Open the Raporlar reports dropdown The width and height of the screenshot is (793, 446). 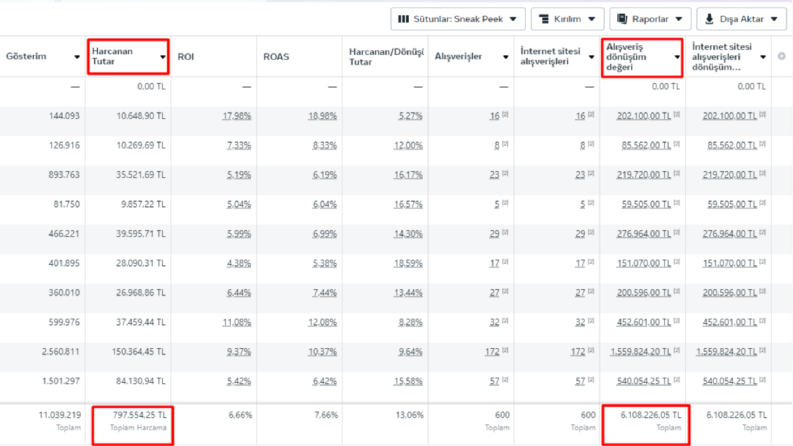point(650,19)
